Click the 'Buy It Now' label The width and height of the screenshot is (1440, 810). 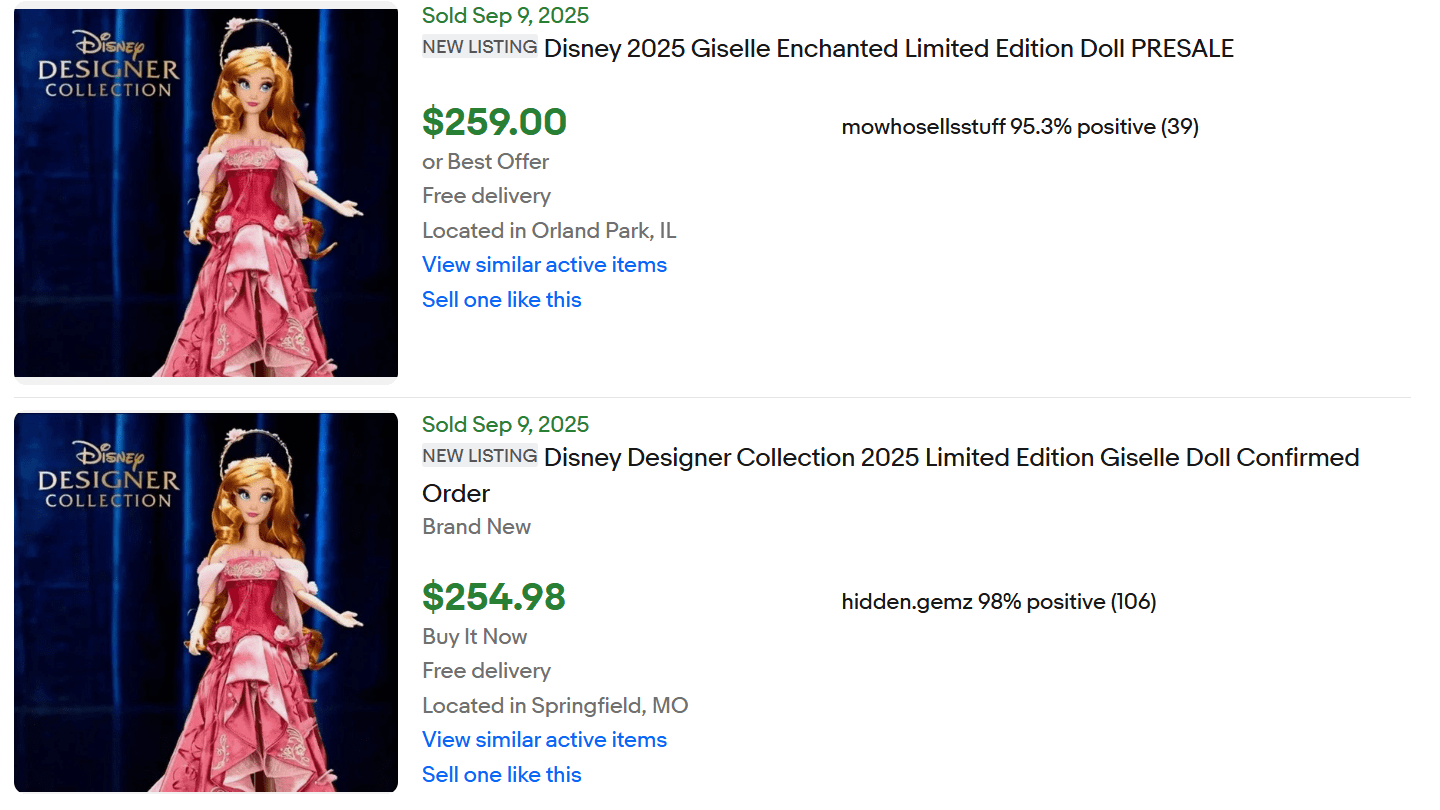click(474, 637)
